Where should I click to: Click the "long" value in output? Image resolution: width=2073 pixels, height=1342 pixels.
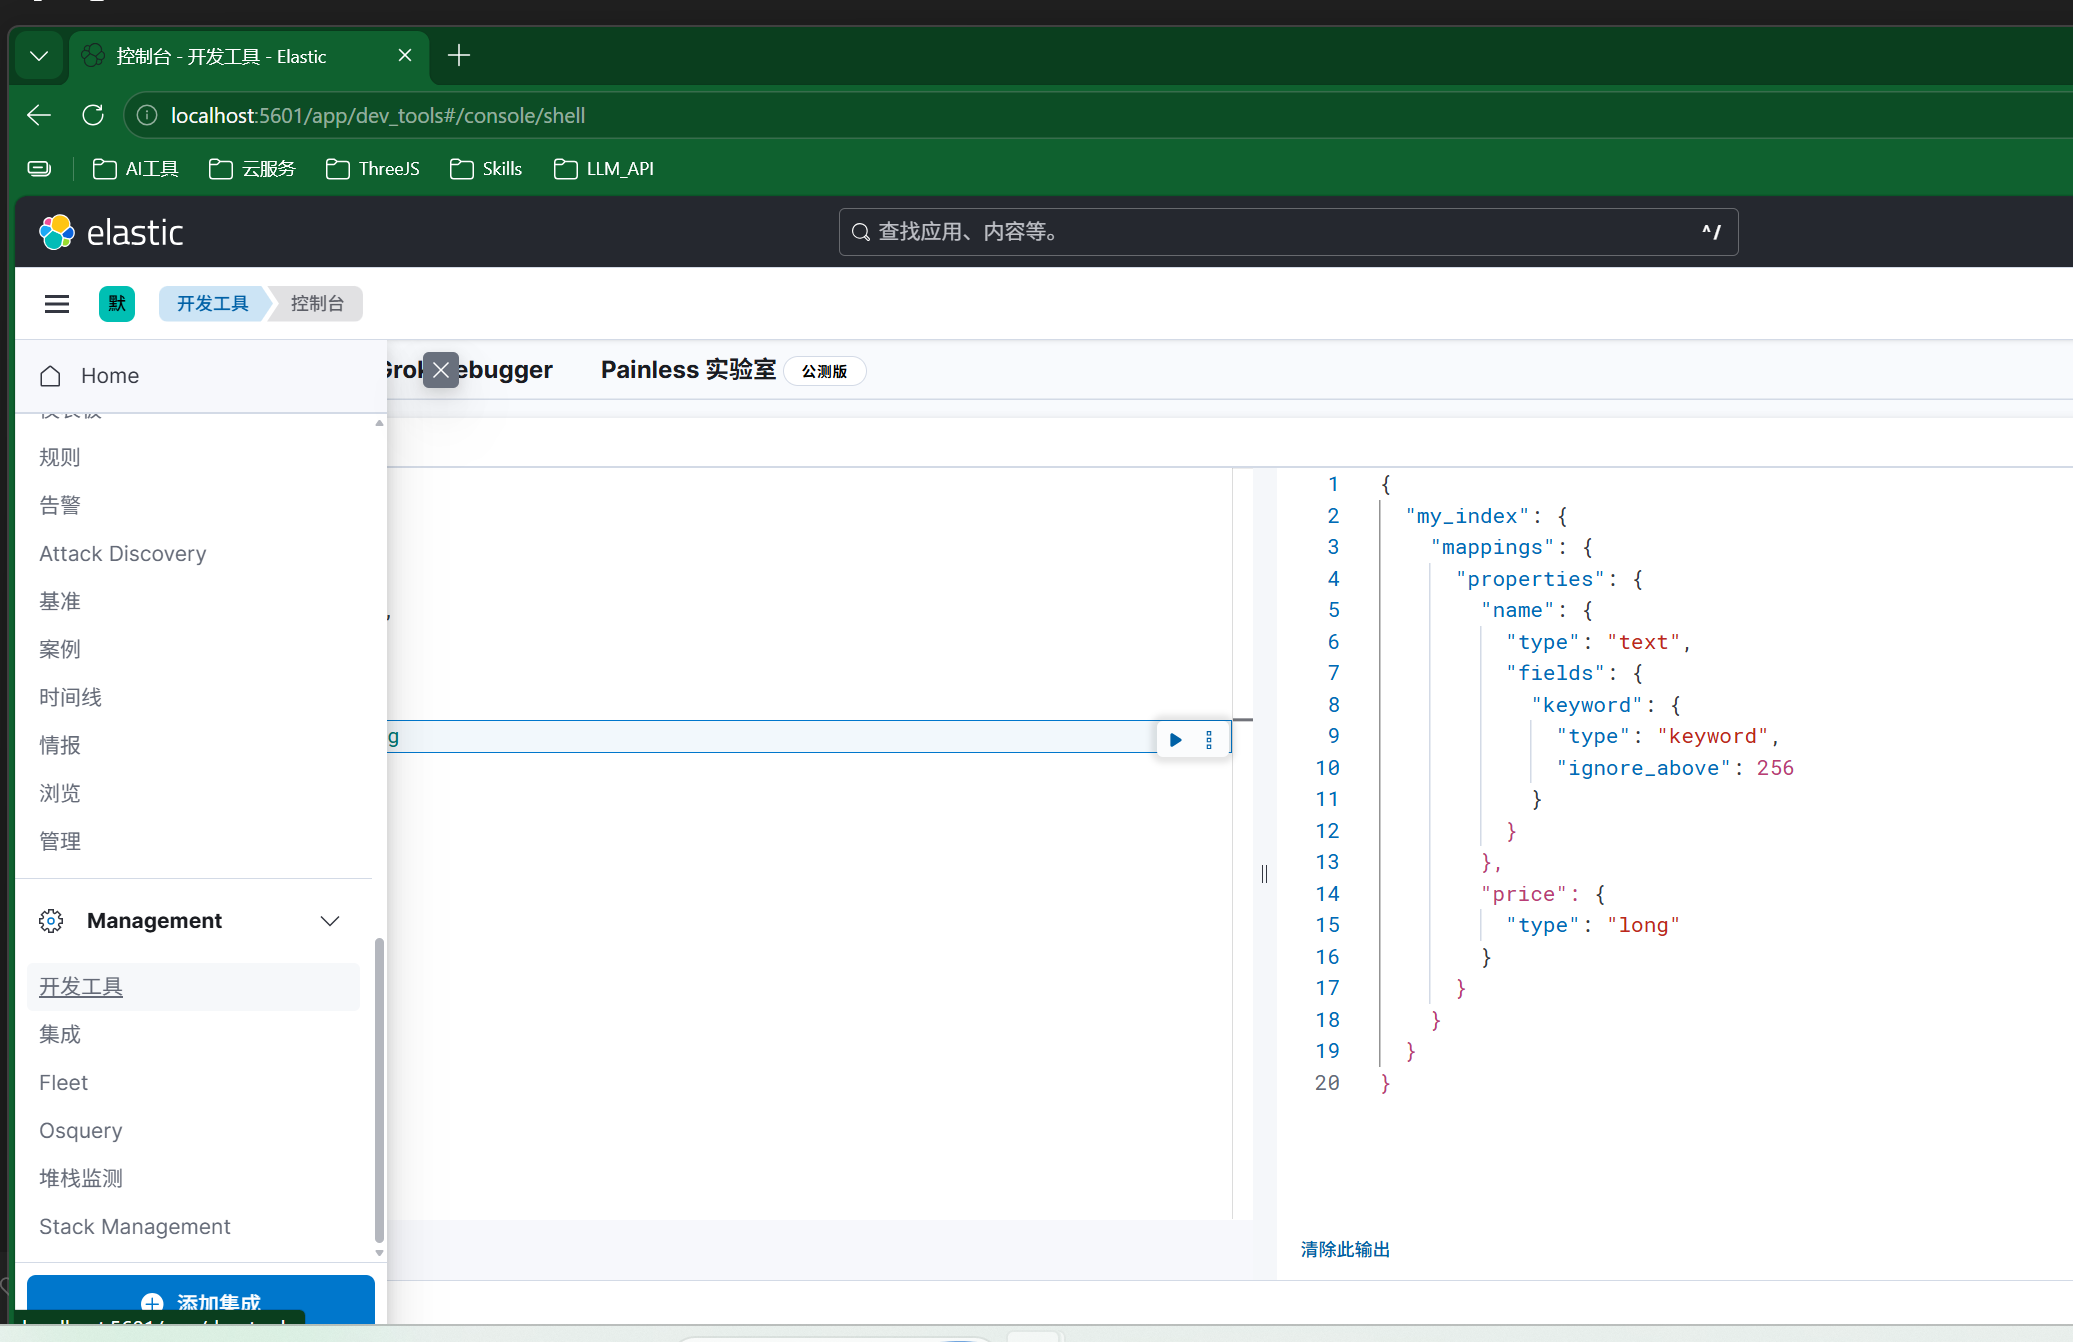click(x=1643, y=926)
